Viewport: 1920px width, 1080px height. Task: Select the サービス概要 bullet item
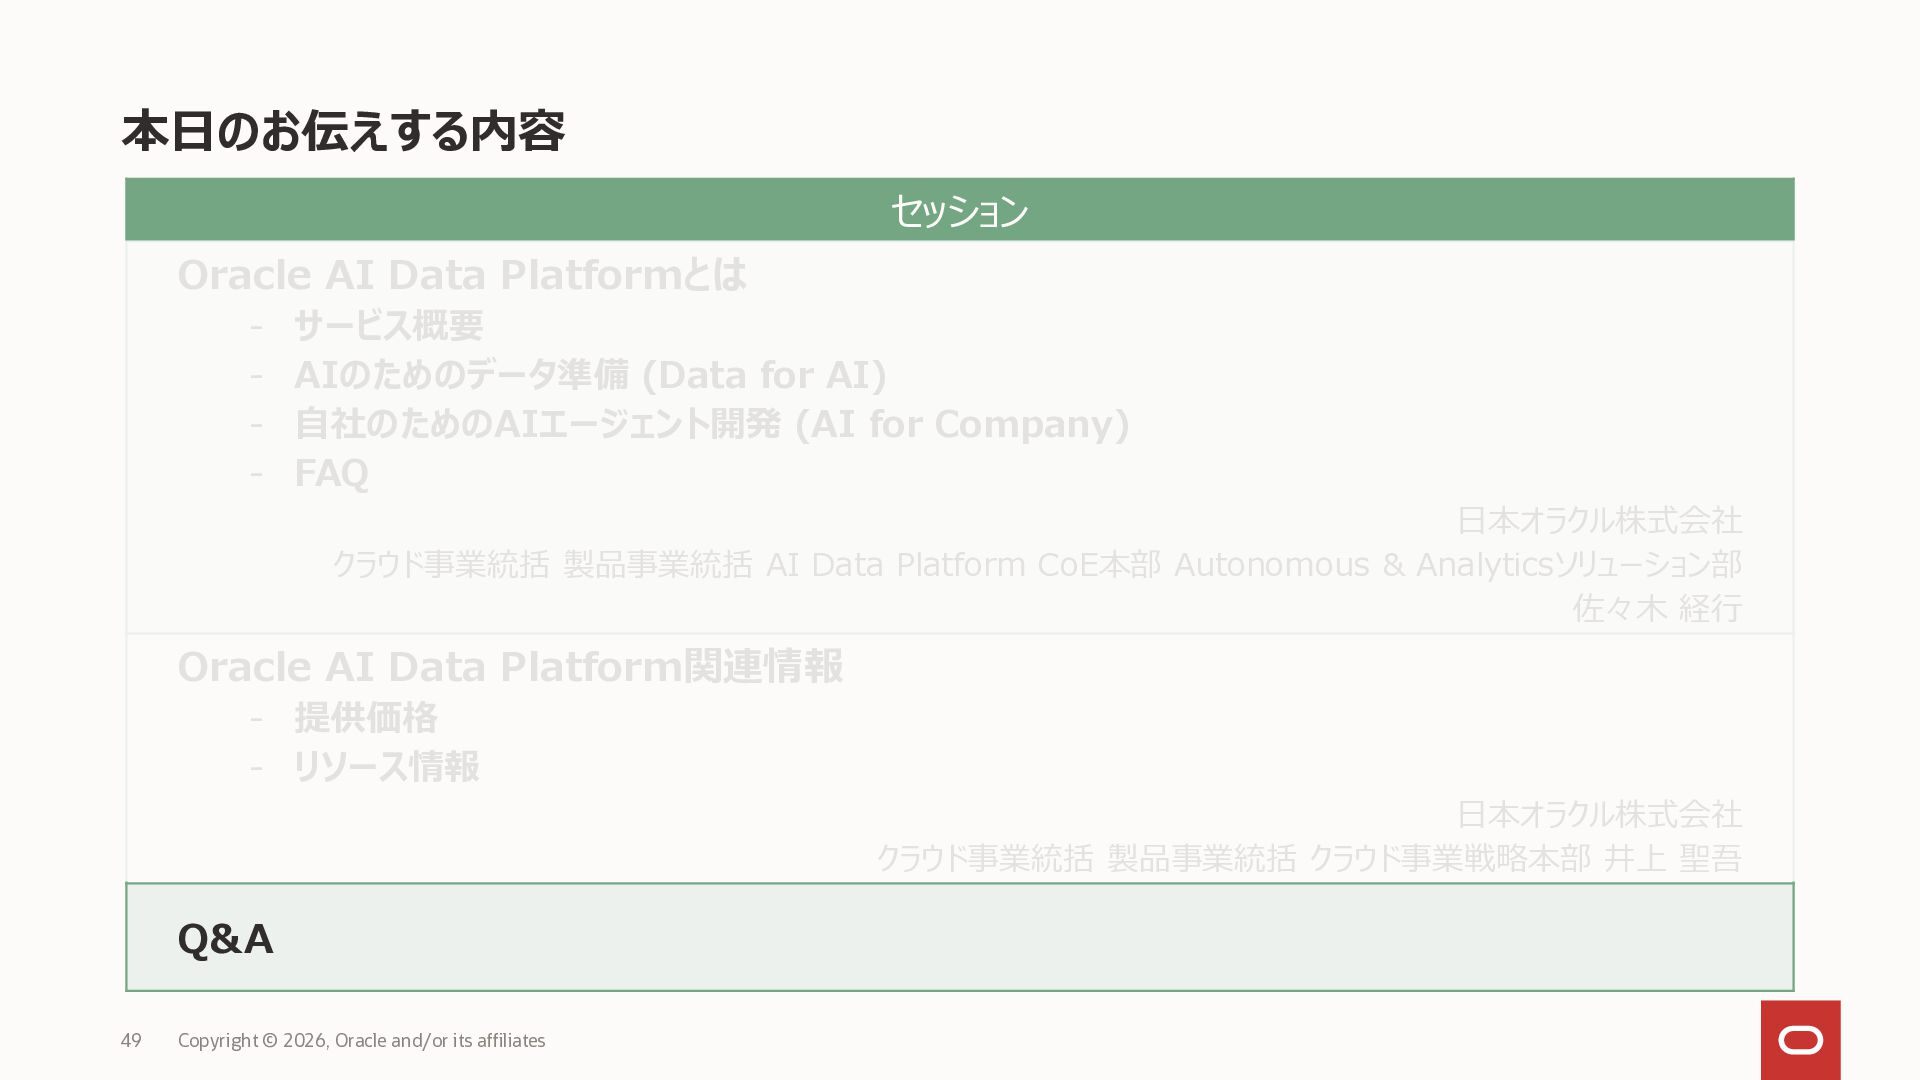[x=388, y=325]
